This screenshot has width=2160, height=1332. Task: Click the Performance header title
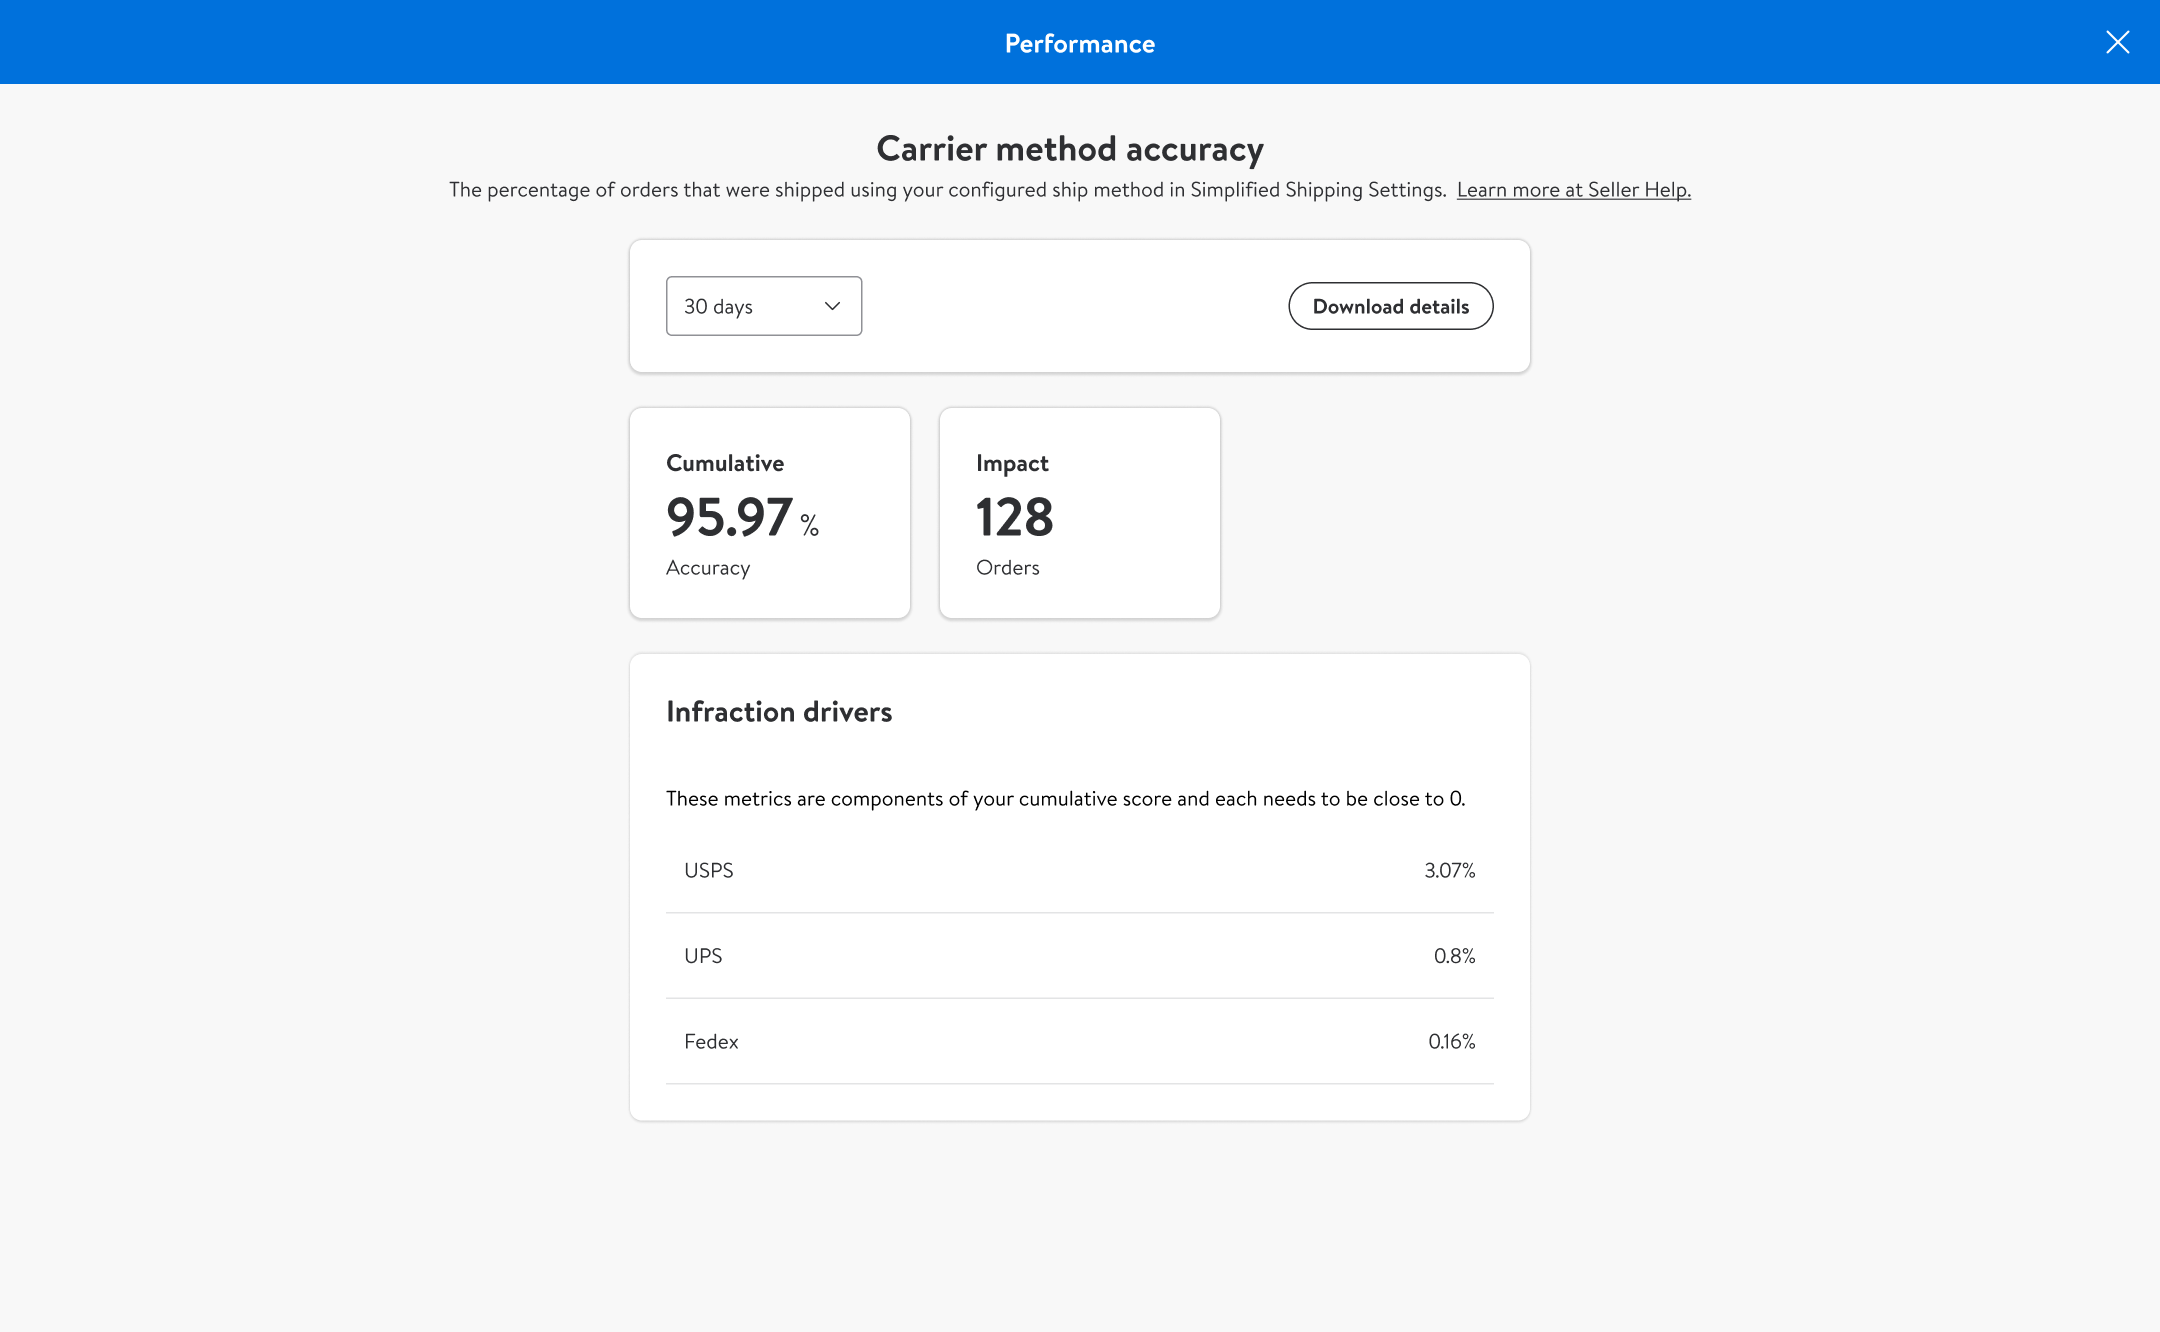tap(1079, 43)
